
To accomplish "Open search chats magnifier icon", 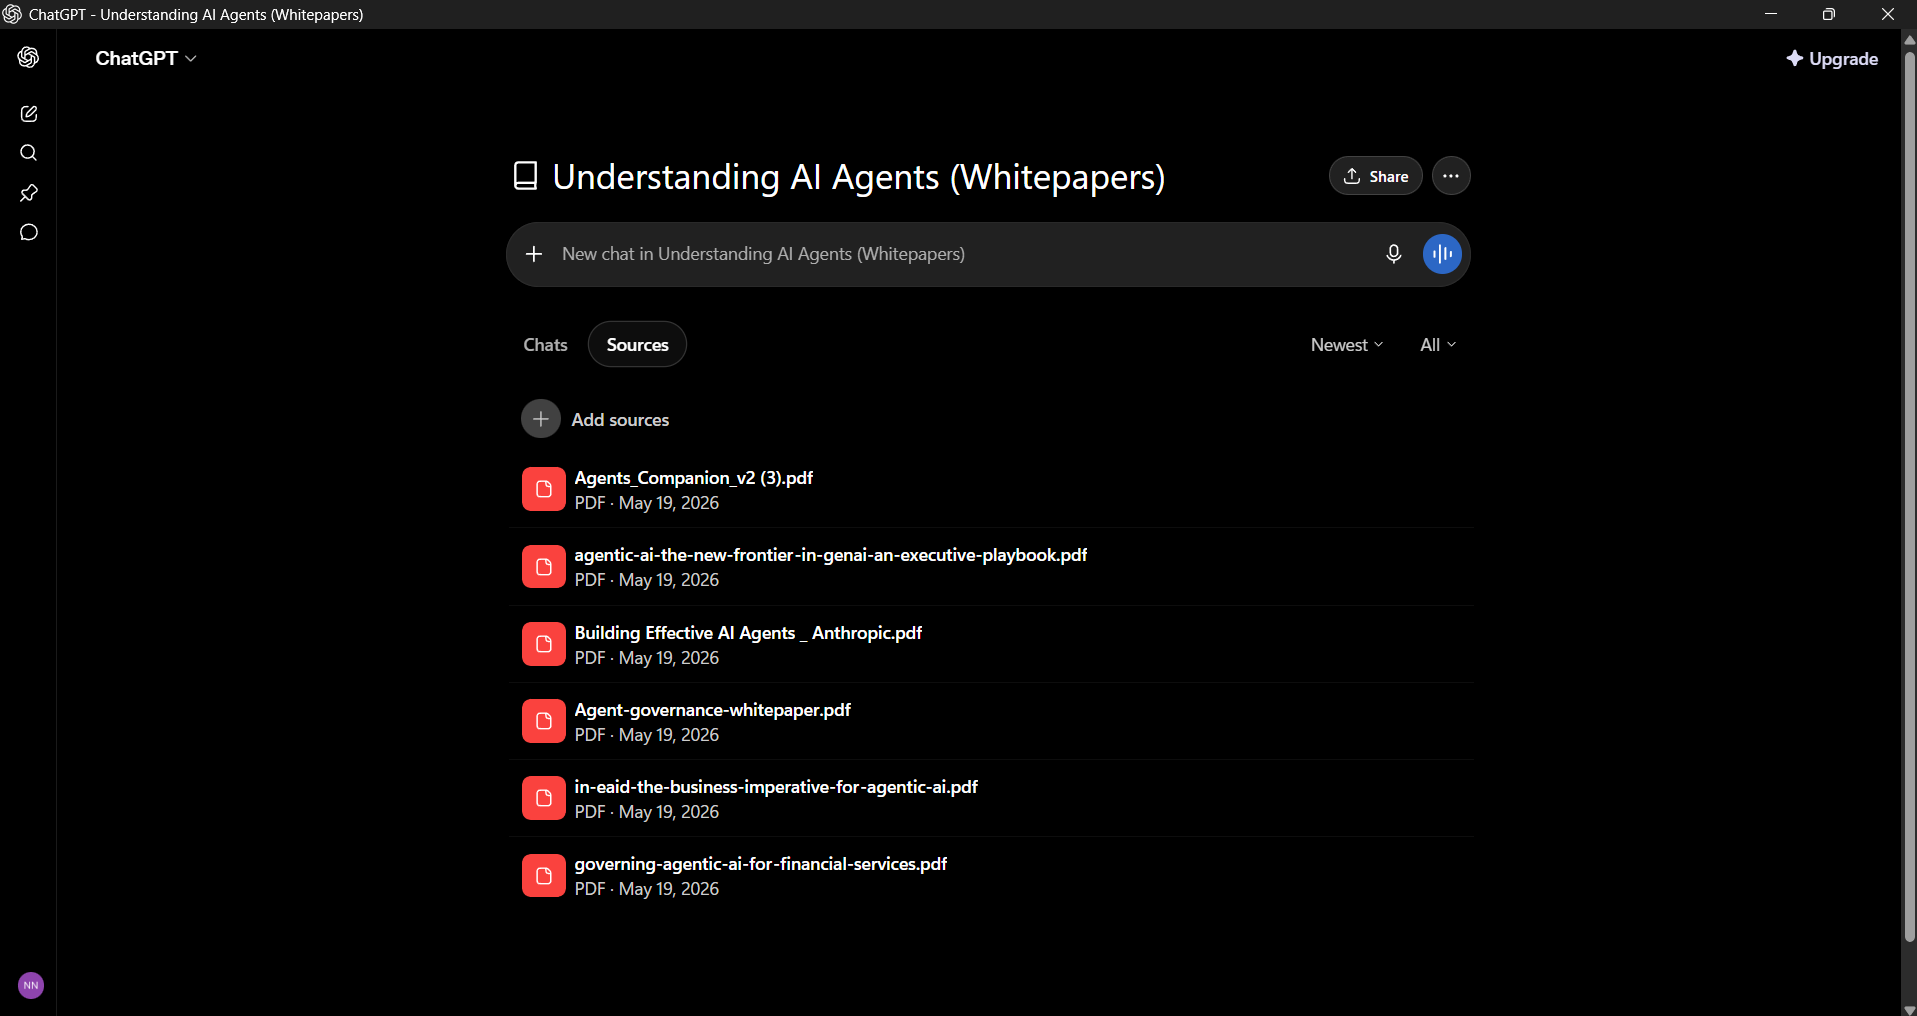I will coord(29,153).
